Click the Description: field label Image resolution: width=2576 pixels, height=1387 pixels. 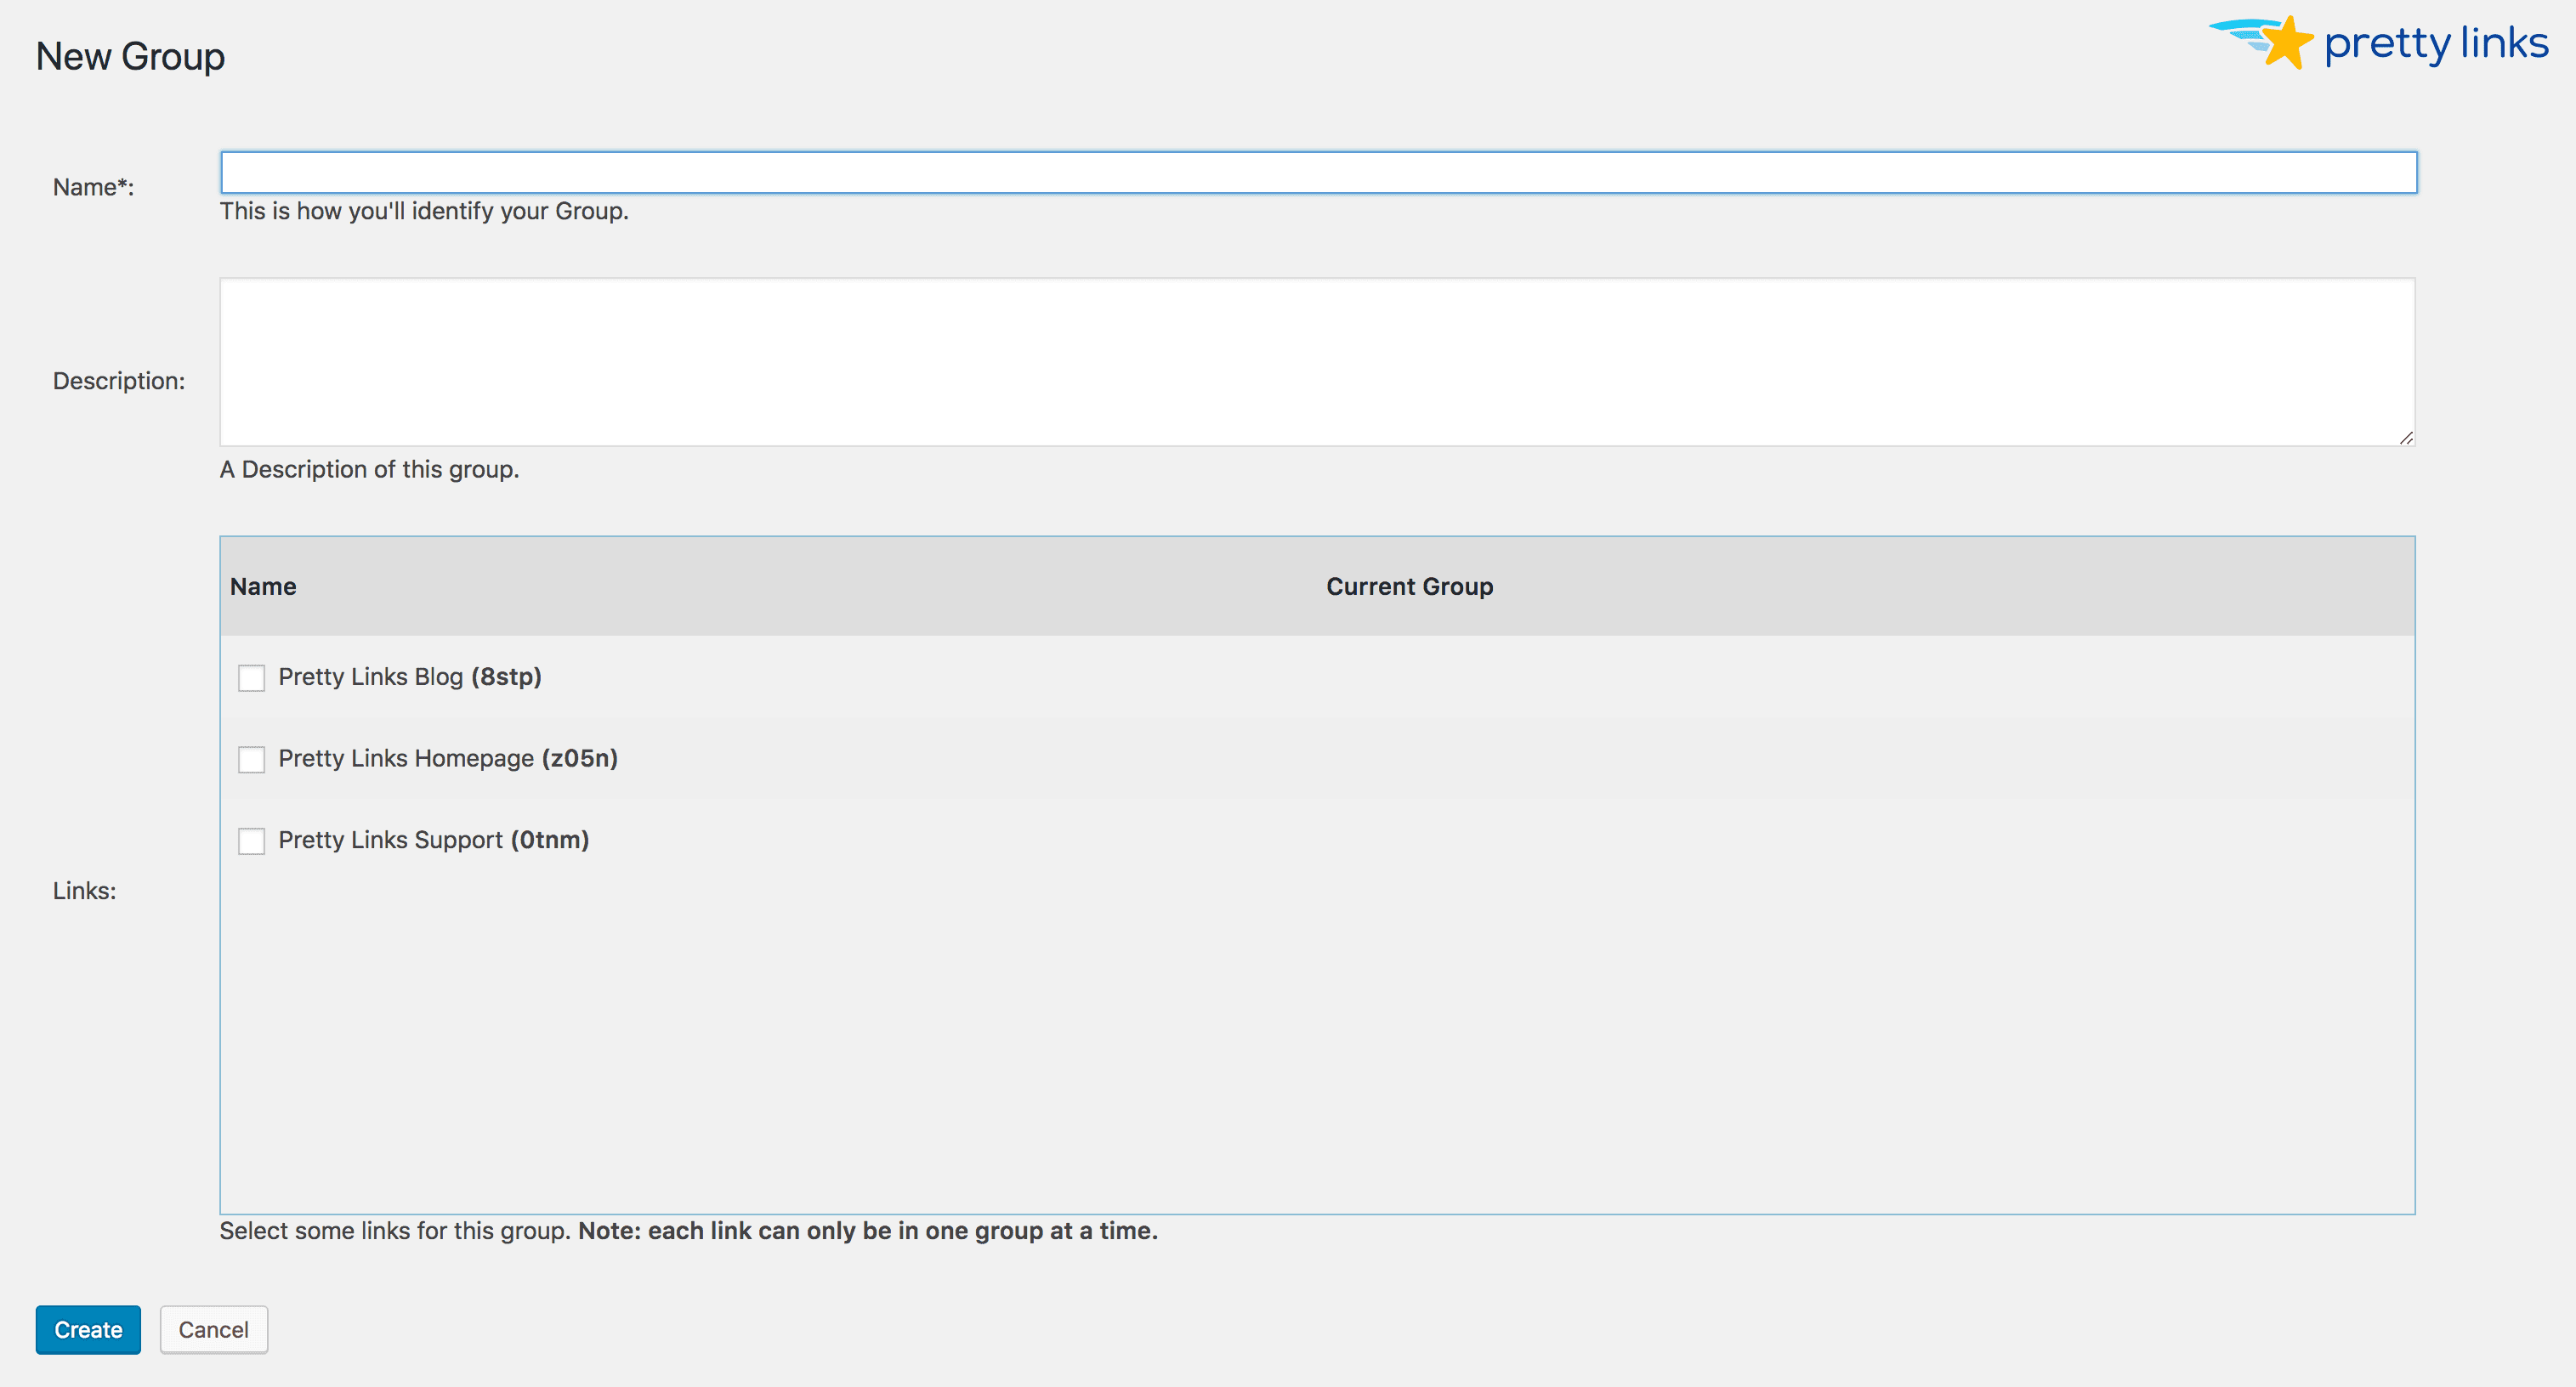click(119, 380)
